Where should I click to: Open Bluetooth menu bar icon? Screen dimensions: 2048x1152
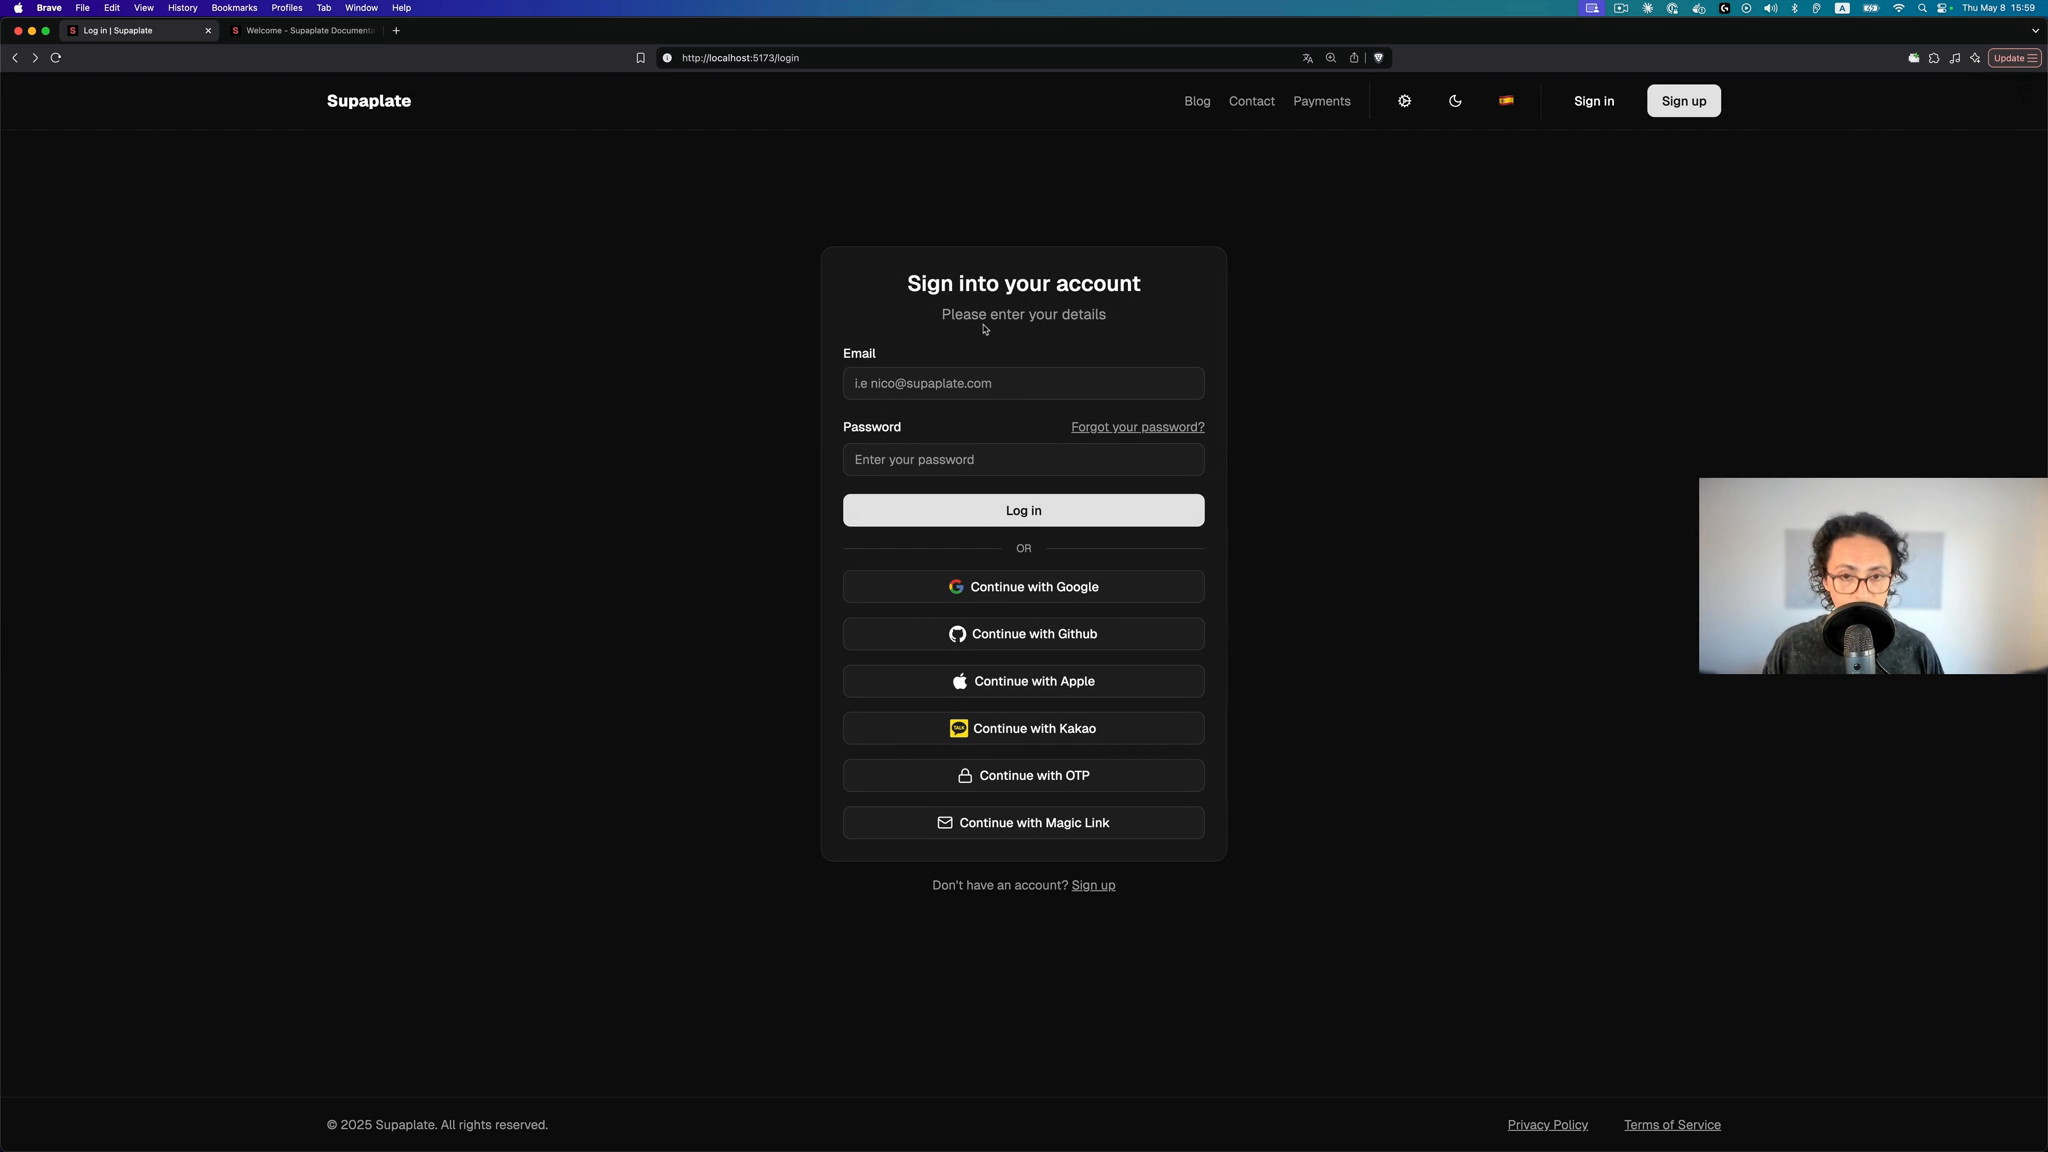click(1794, 8)
